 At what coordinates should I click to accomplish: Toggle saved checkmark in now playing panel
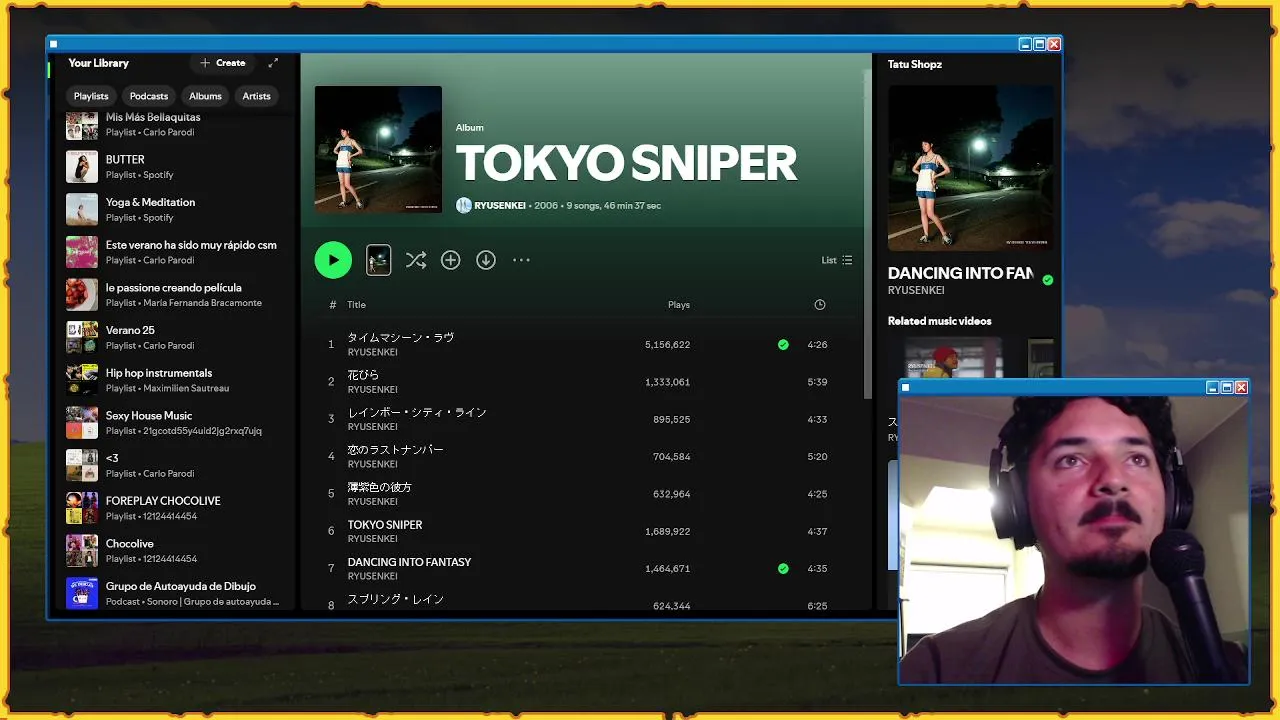[x=1048, y=280]
